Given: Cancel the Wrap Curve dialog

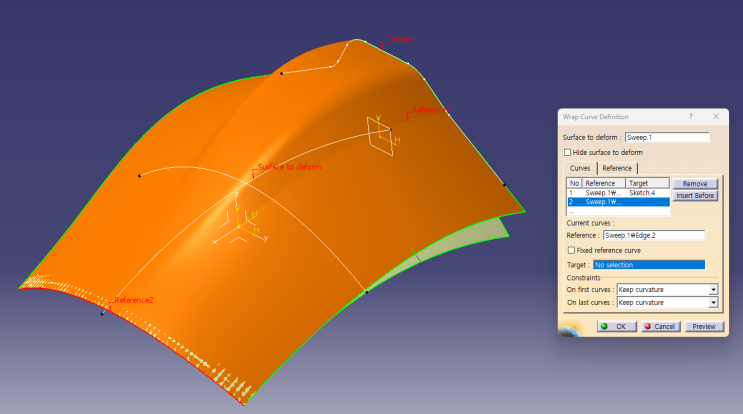Looking at the screenshot, I should point(661,326).
